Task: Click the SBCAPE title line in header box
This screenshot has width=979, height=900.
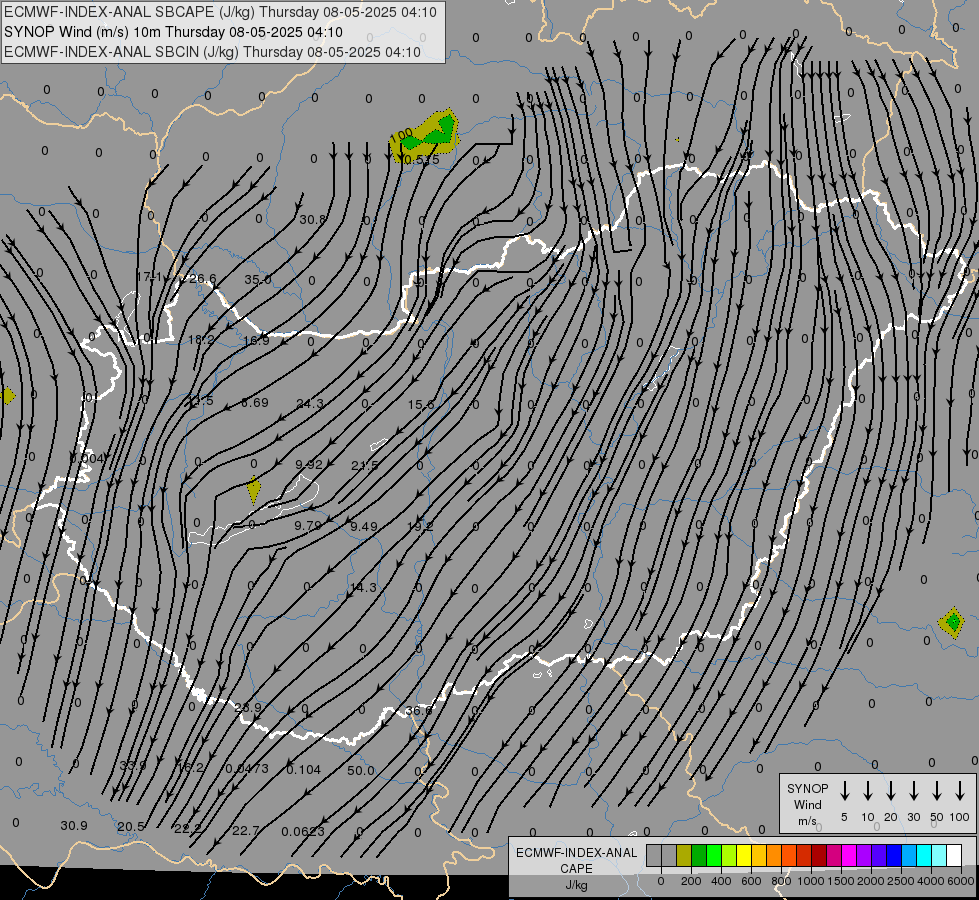Action: pyautogui.click(x=220, y=12)
